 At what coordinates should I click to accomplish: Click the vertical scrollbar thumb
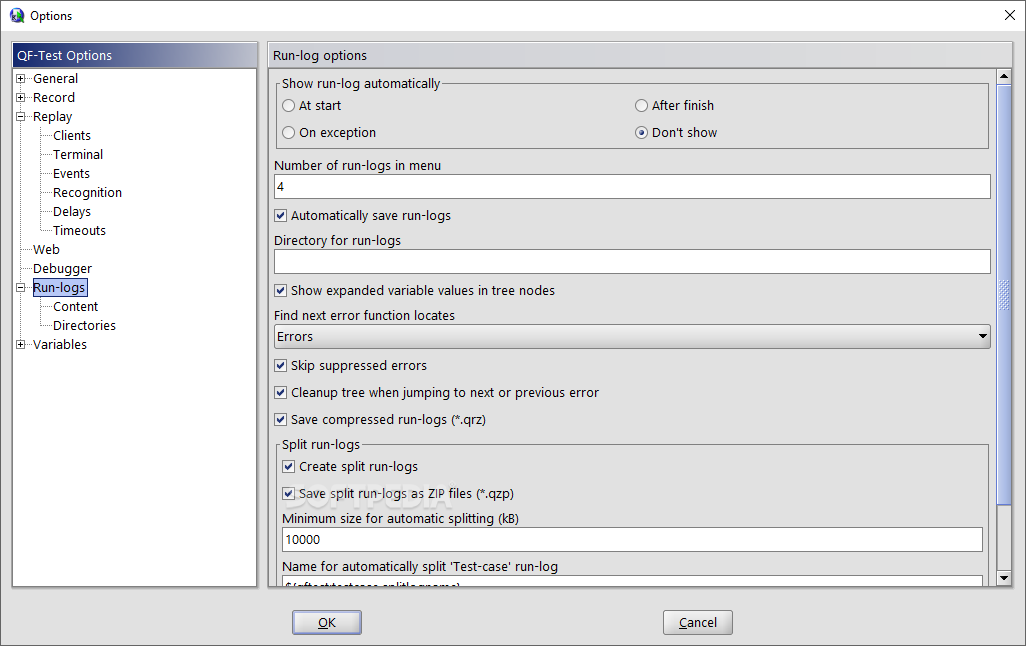click(x=1004, y=295)
